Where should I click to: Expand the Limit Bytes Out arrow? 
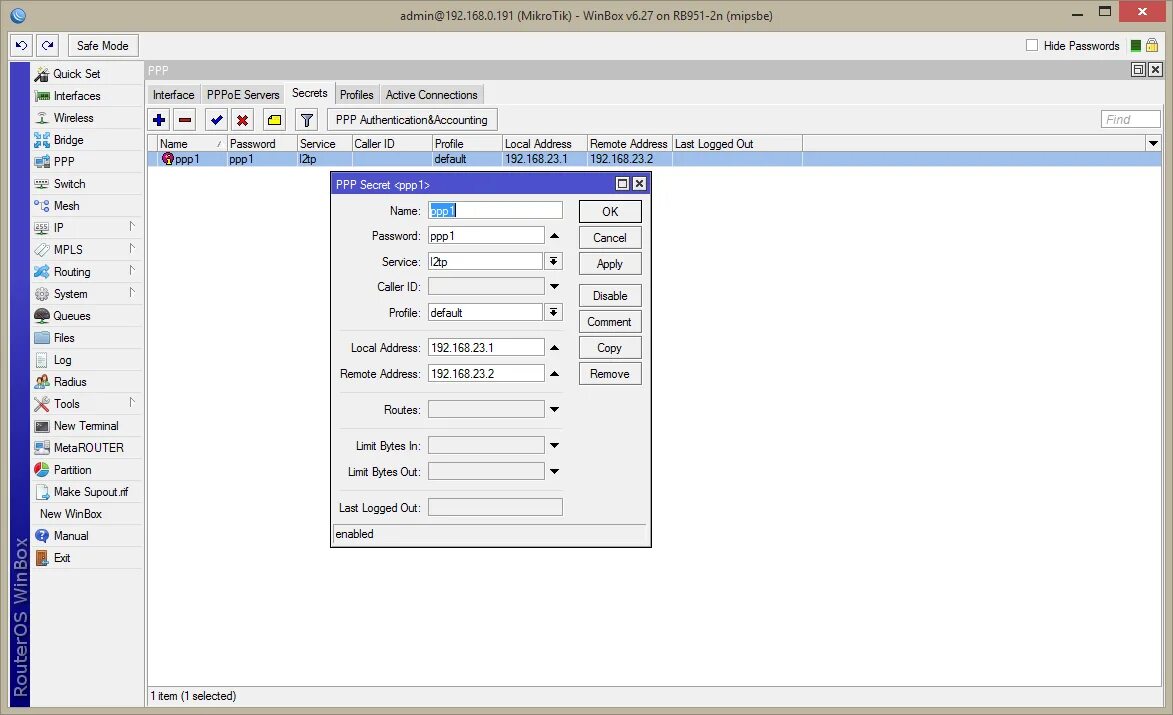pyautogui.click(x=554, y=471)
